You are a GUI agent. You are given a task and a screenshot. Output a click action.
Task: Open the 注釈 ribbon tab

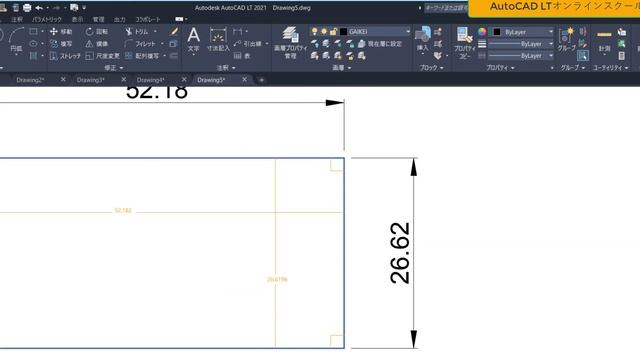[17, 19]
